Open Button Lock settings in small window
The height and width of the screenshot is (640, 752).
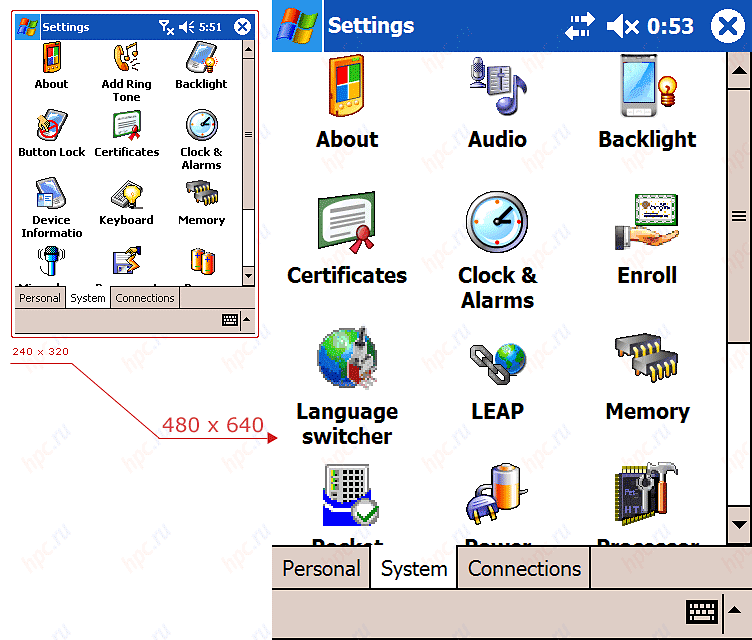51,133
